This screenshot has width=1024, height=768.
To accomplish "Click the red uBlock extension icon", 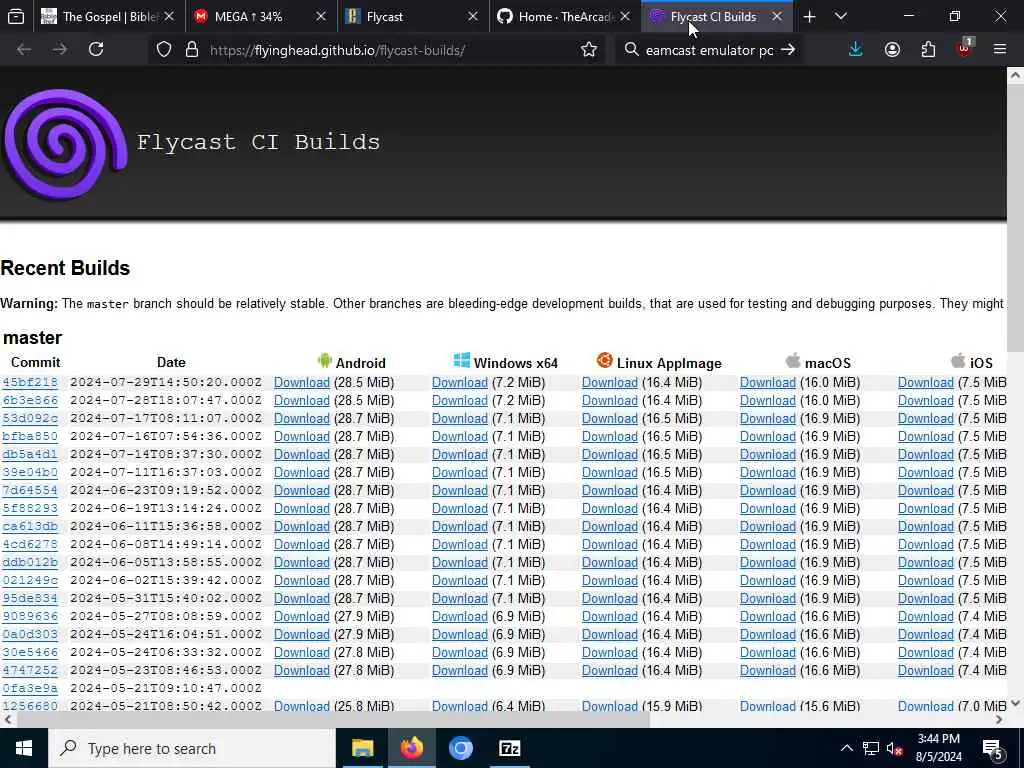I will 965,48.
